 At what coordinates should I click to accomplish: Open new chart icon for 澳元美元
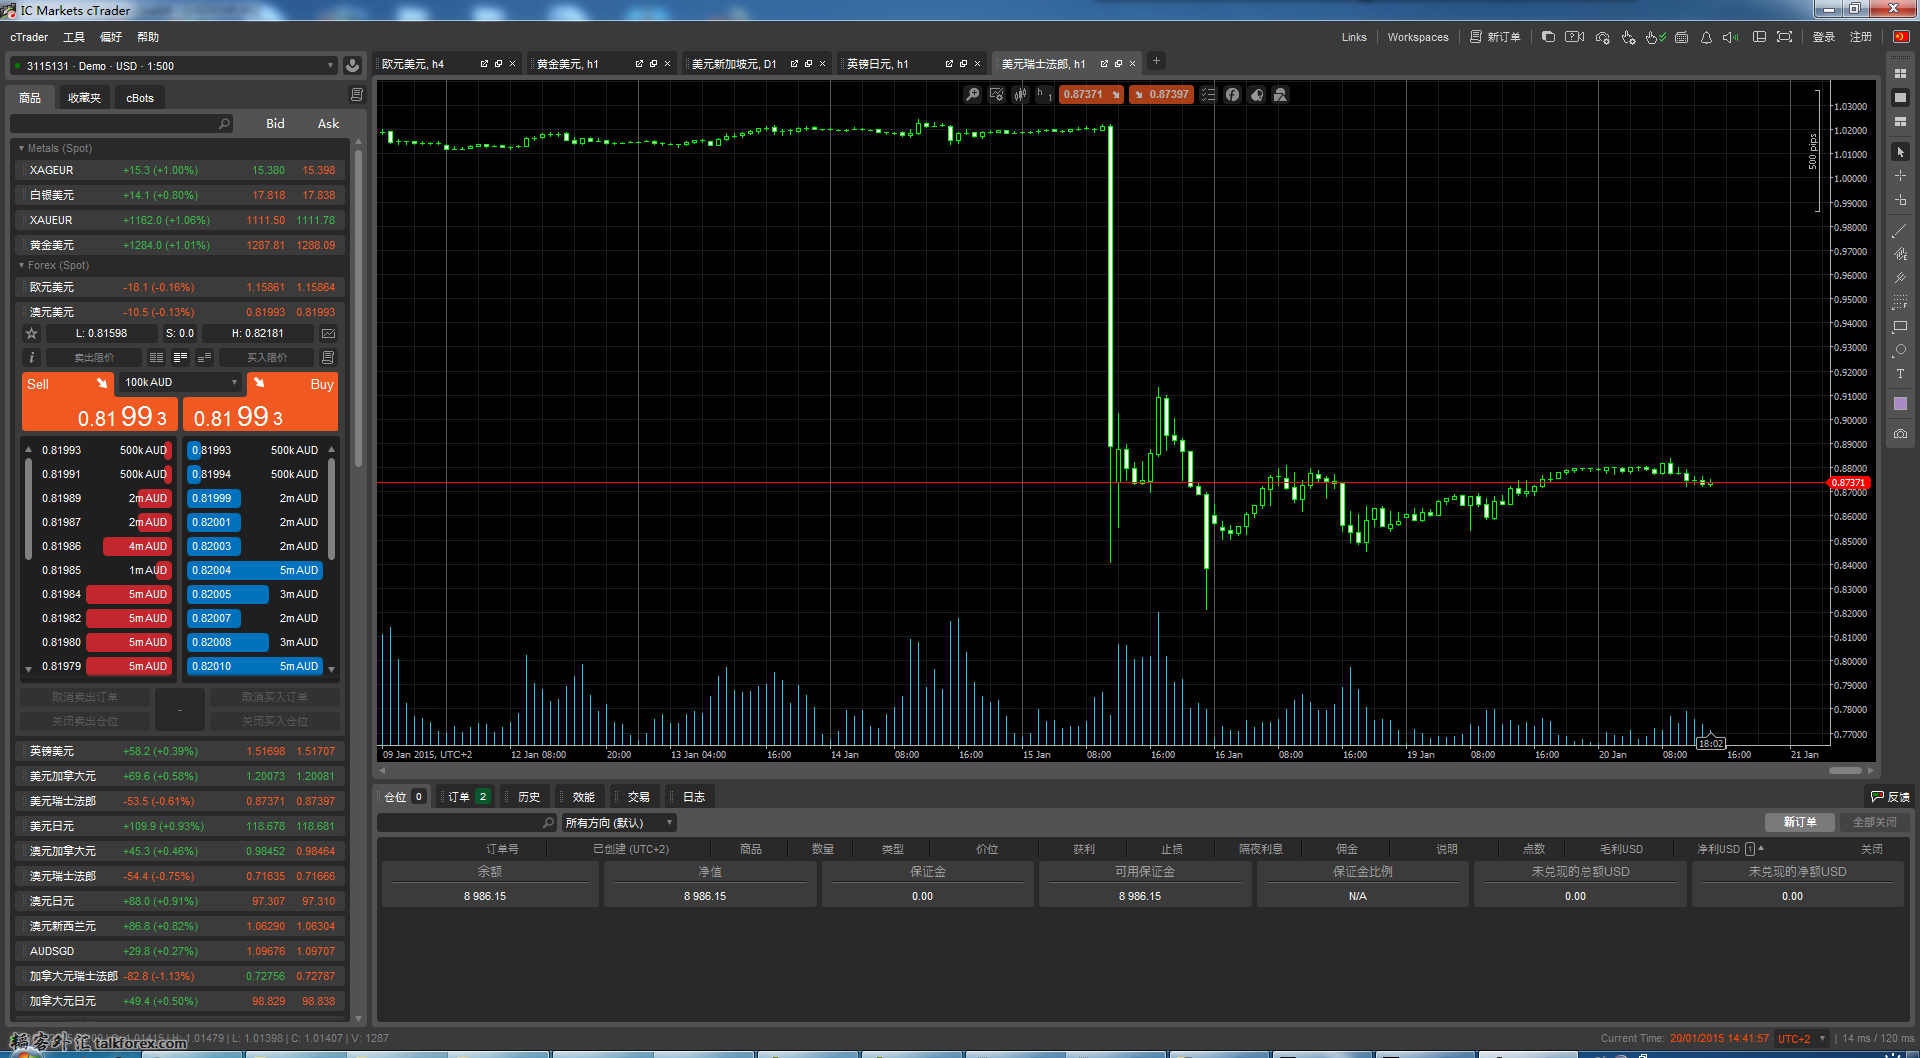328,333
